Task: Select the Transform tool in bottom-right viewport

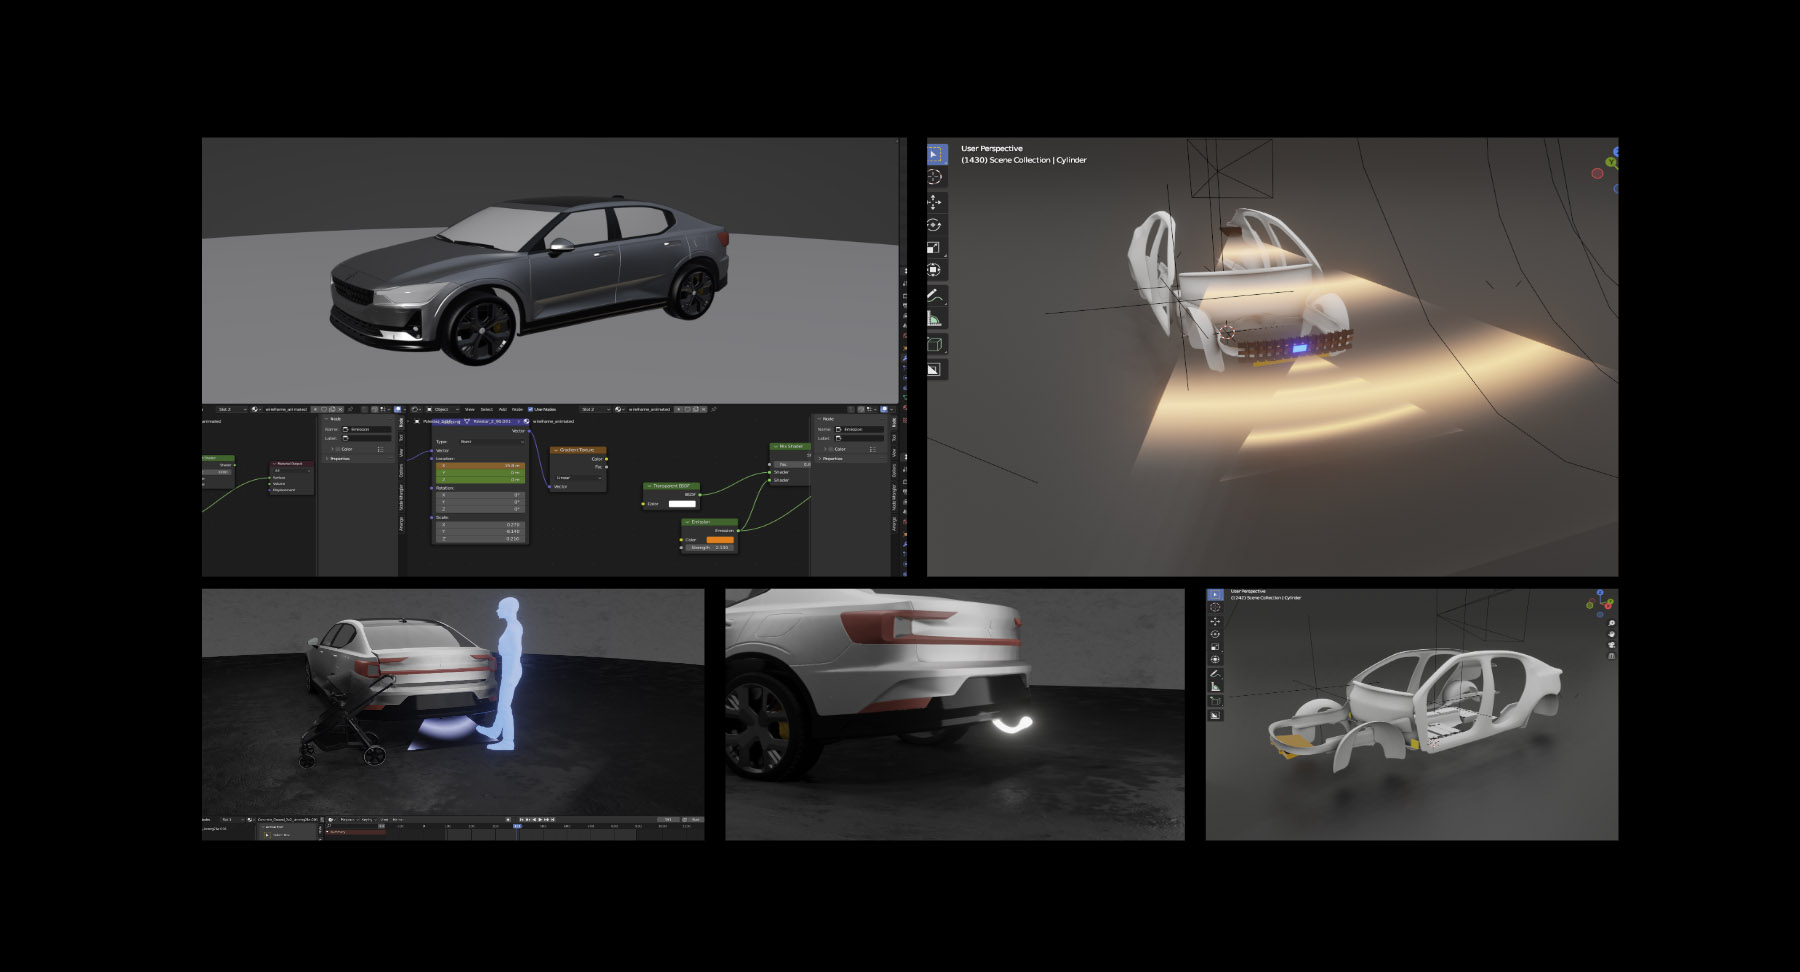Action: pos(1215,660)
